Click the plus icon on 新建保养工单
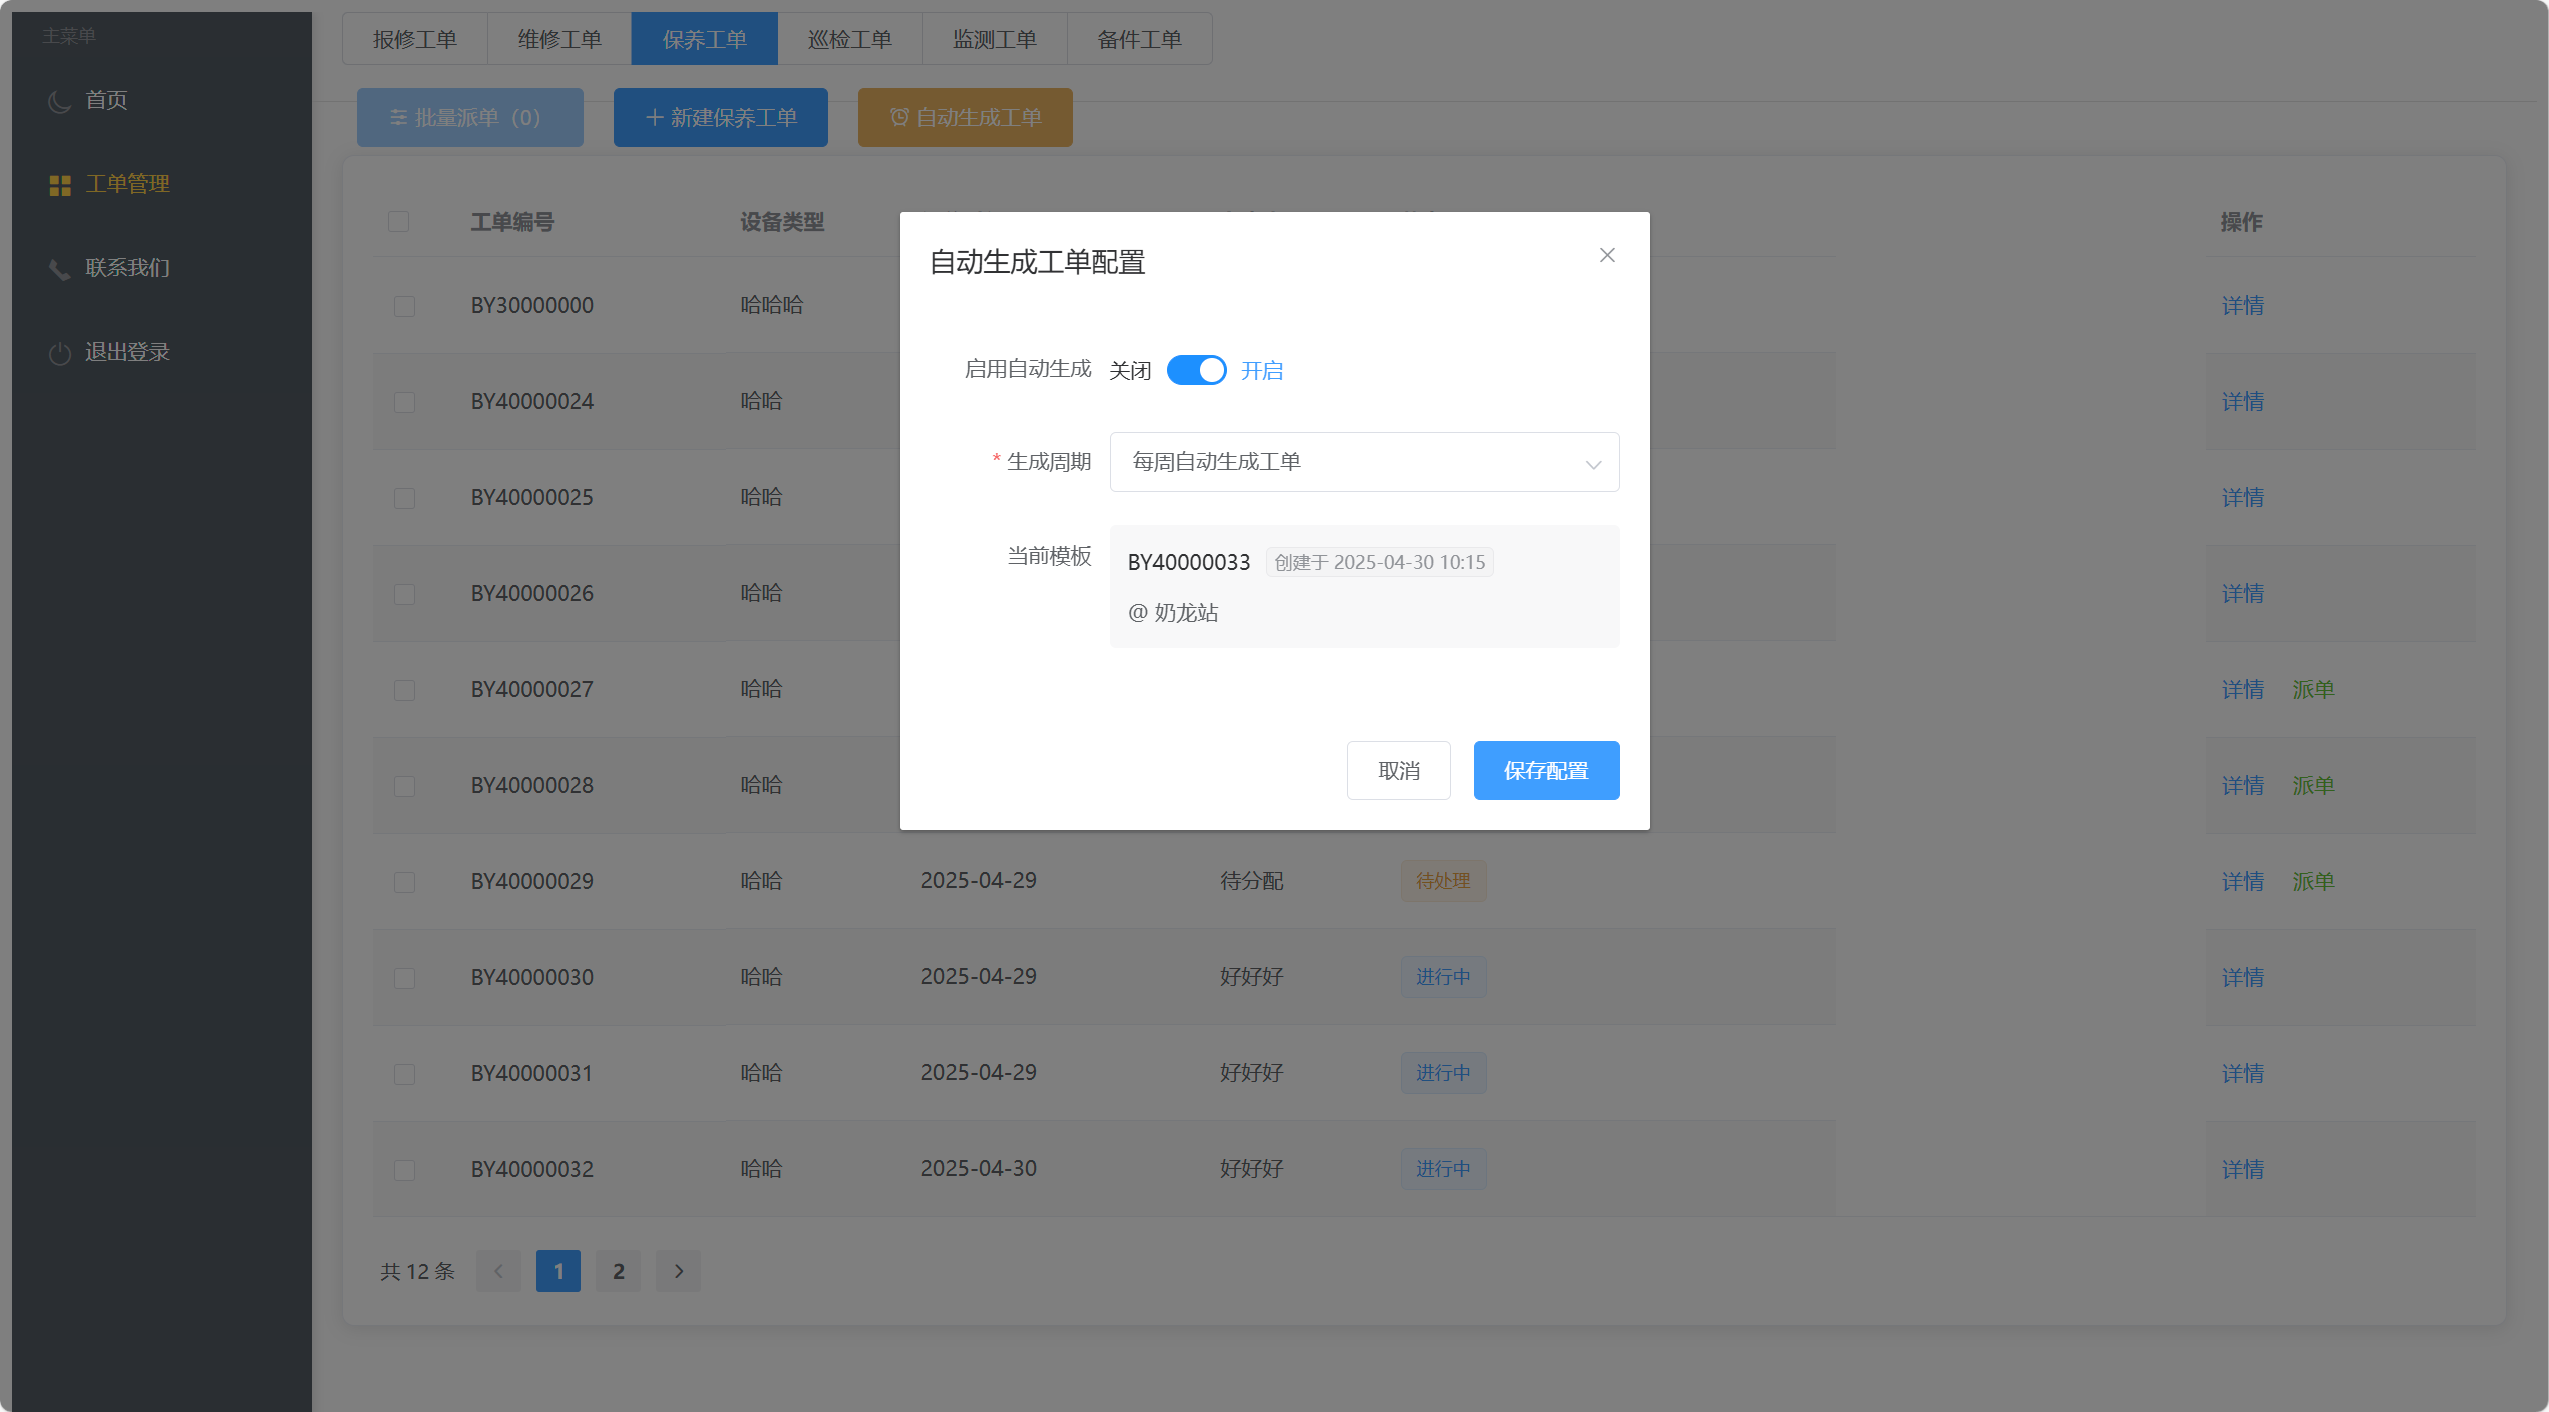The image size is (2549, 1412). (x=655, y=118)
